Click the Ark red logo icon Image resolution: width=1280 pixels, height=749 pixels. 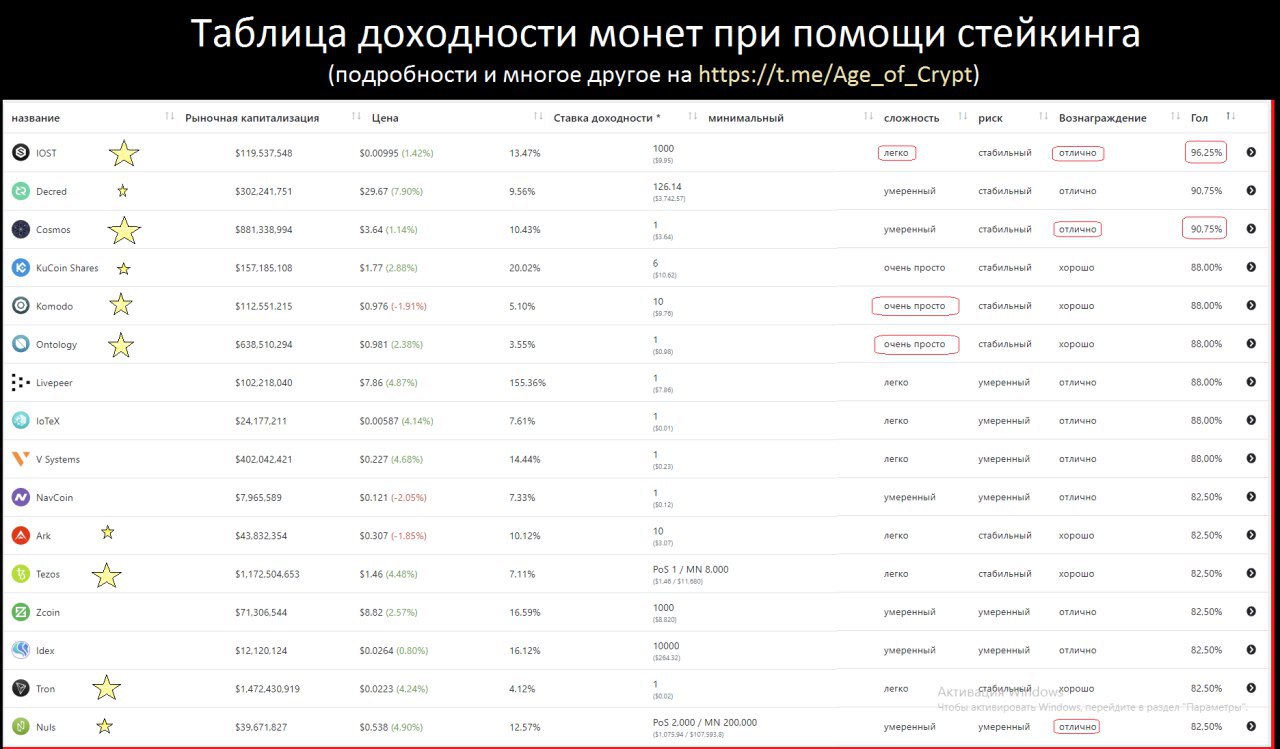coord(20,536)
